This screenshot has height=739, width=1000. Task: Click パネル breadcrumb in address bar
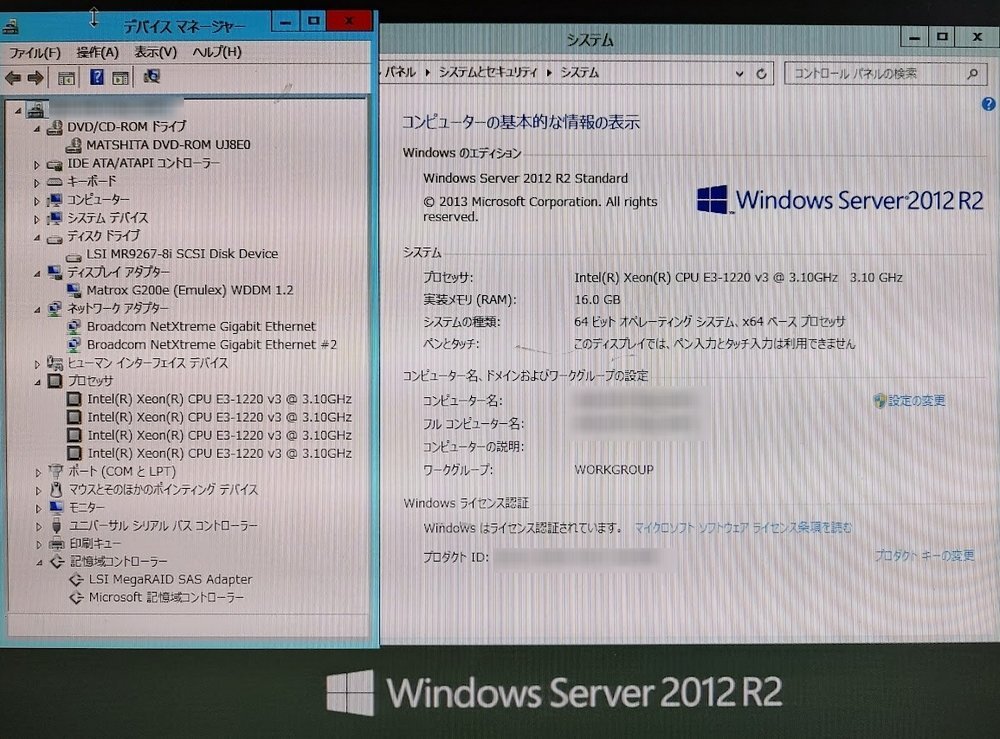pos(401,73)
